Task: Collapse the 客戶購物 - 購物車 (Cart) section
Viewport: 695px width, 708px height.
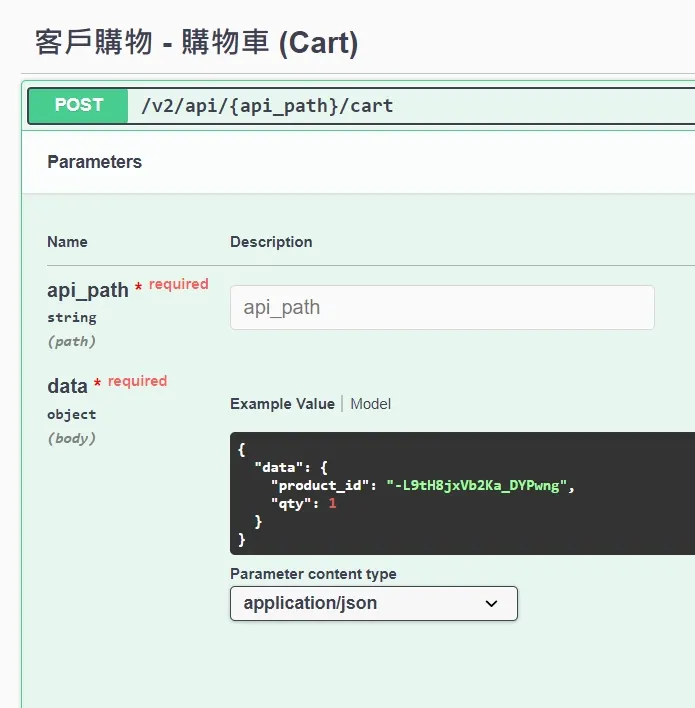Action: pyautogui.click(x=196, y=43)
